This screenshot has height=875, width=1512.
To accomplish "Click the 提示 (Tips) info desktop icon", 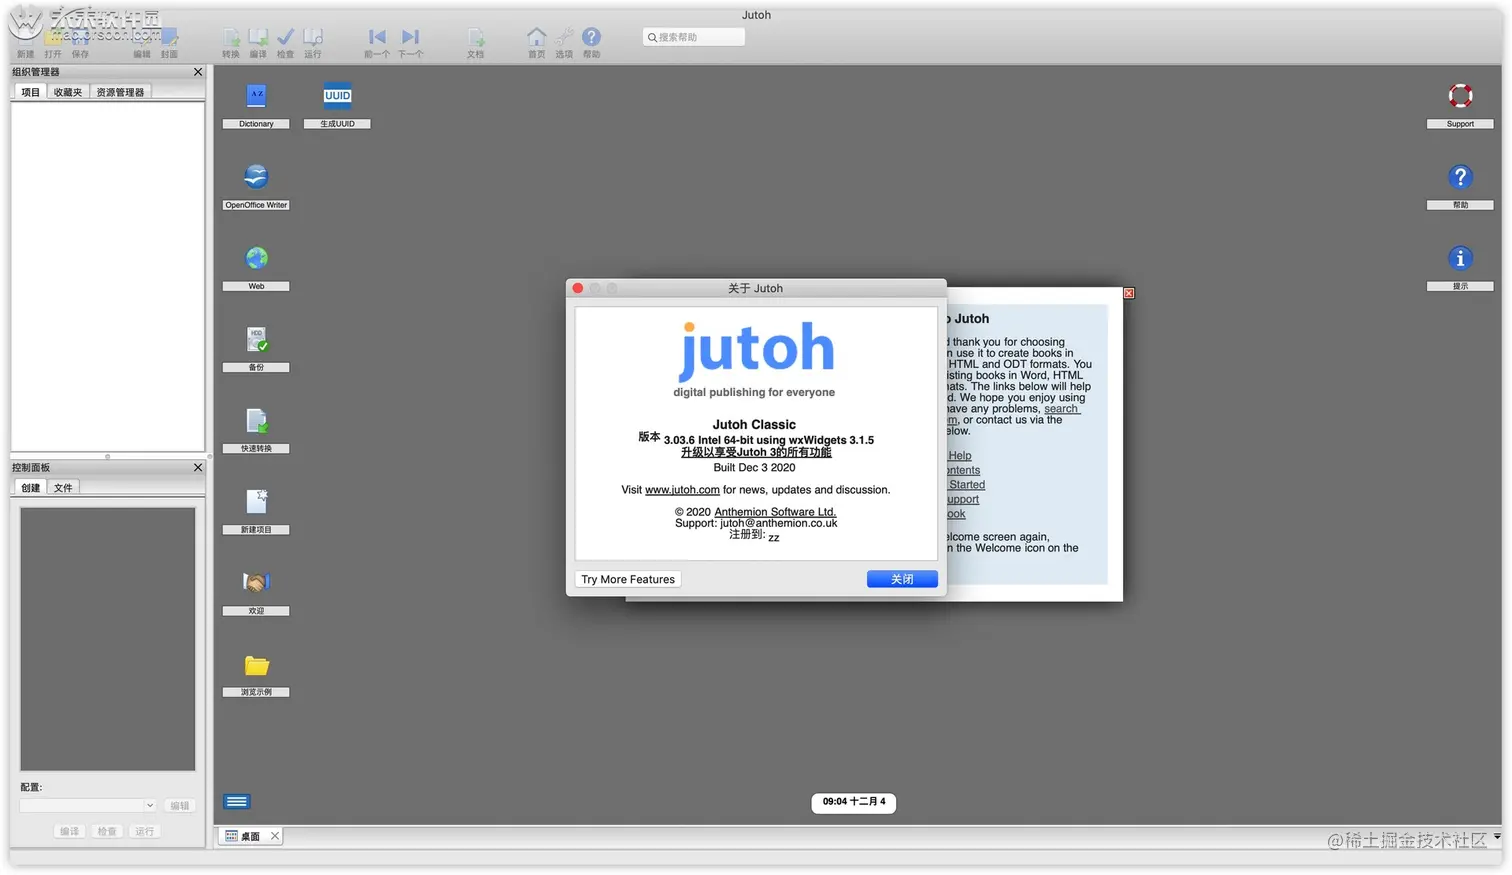I will point(1460,267).
